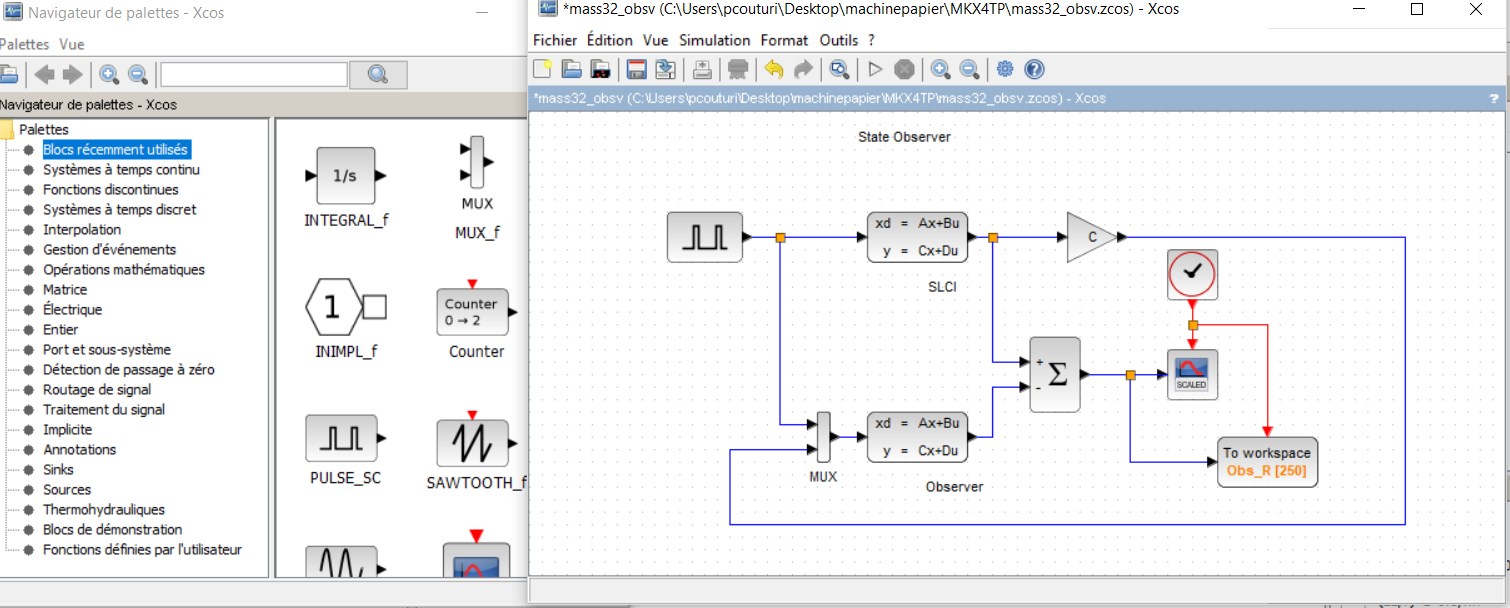
Task: Create a new Xcos diagram
Action: [542, 69]
